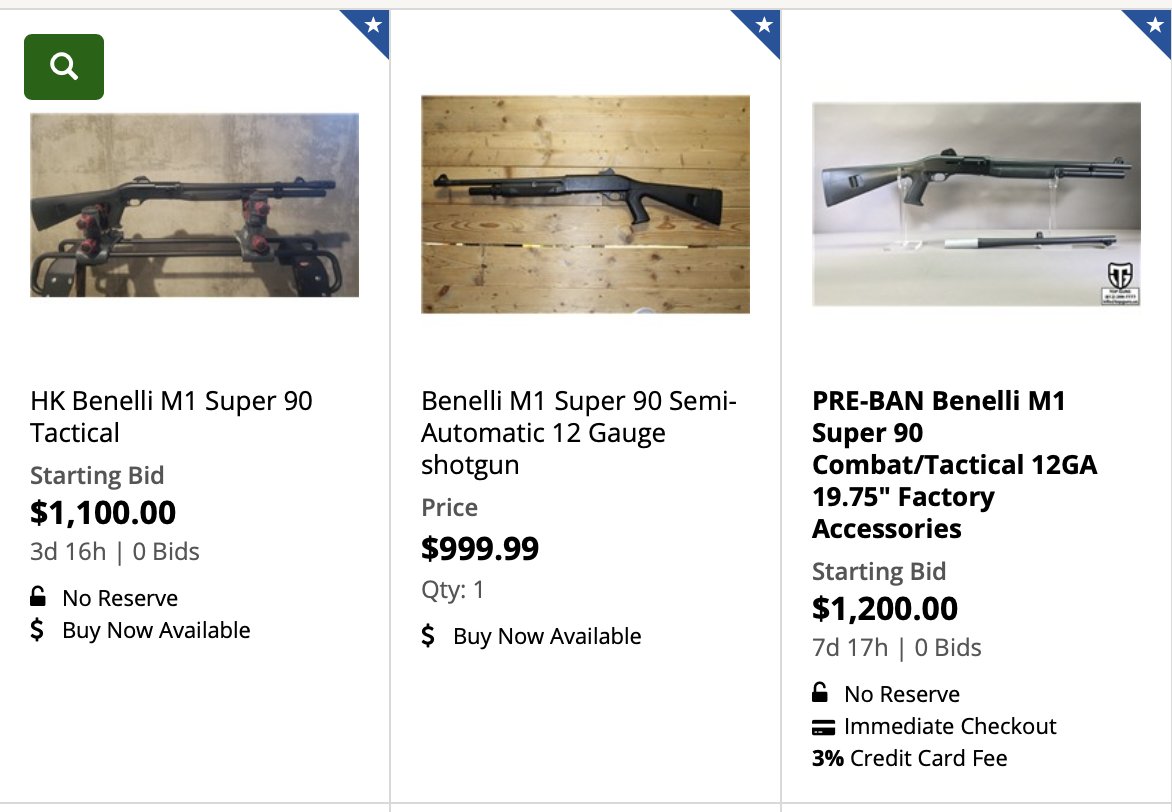Screen dimensions: 1172x812
Task: Click the $1,100.00 starting bid price
Action: 103,512
